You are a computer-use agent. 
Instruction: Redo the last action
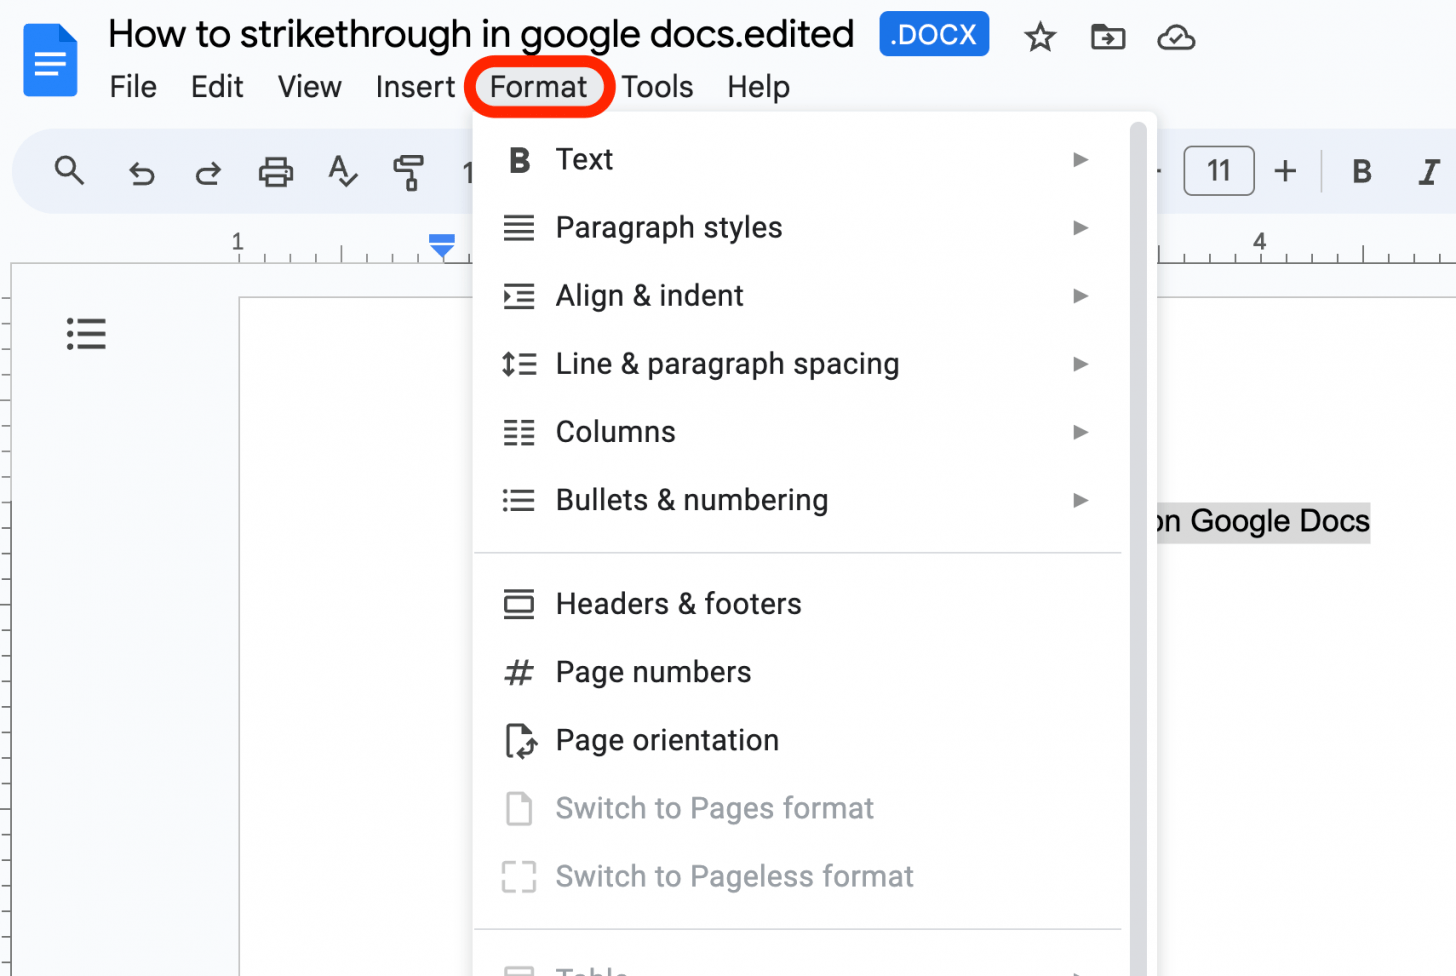point(208,173)
